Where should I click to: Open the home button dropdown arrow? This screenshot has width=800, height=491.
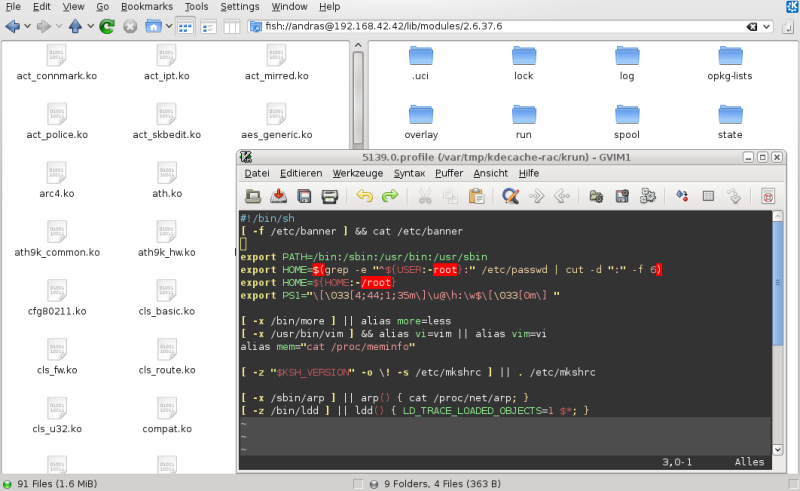tap(168, 26)
